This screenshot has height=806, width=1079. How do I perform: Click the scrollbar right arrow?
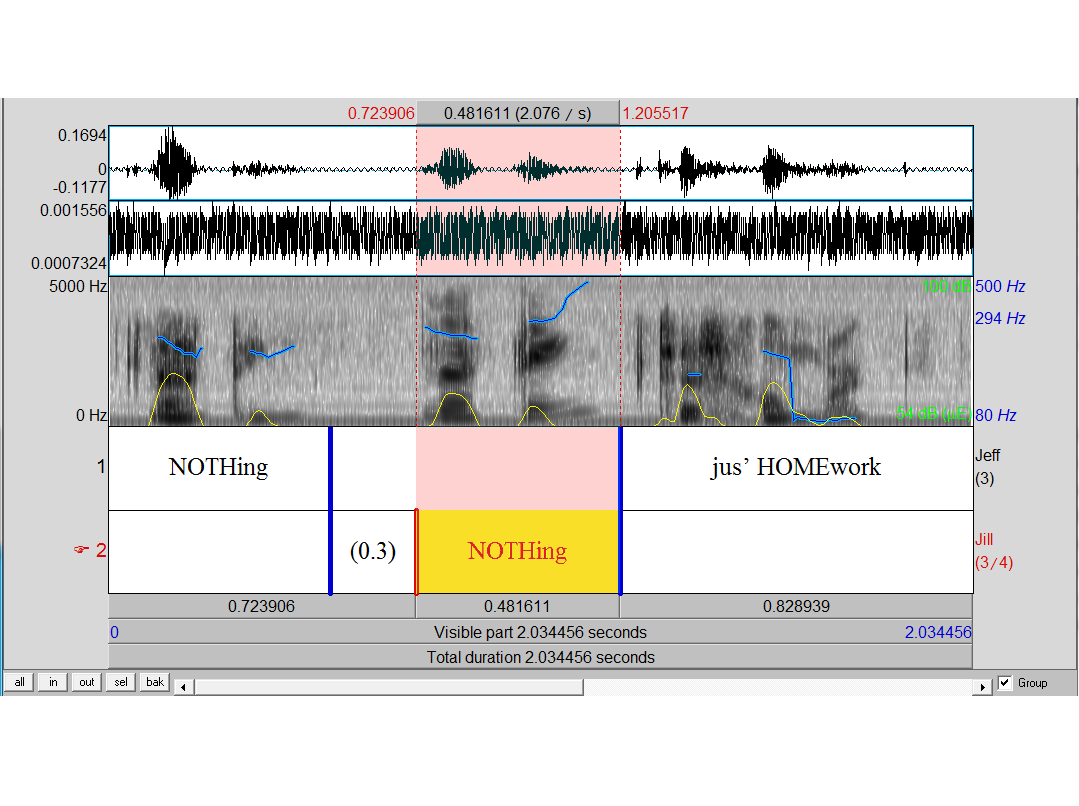pos(985,687)
